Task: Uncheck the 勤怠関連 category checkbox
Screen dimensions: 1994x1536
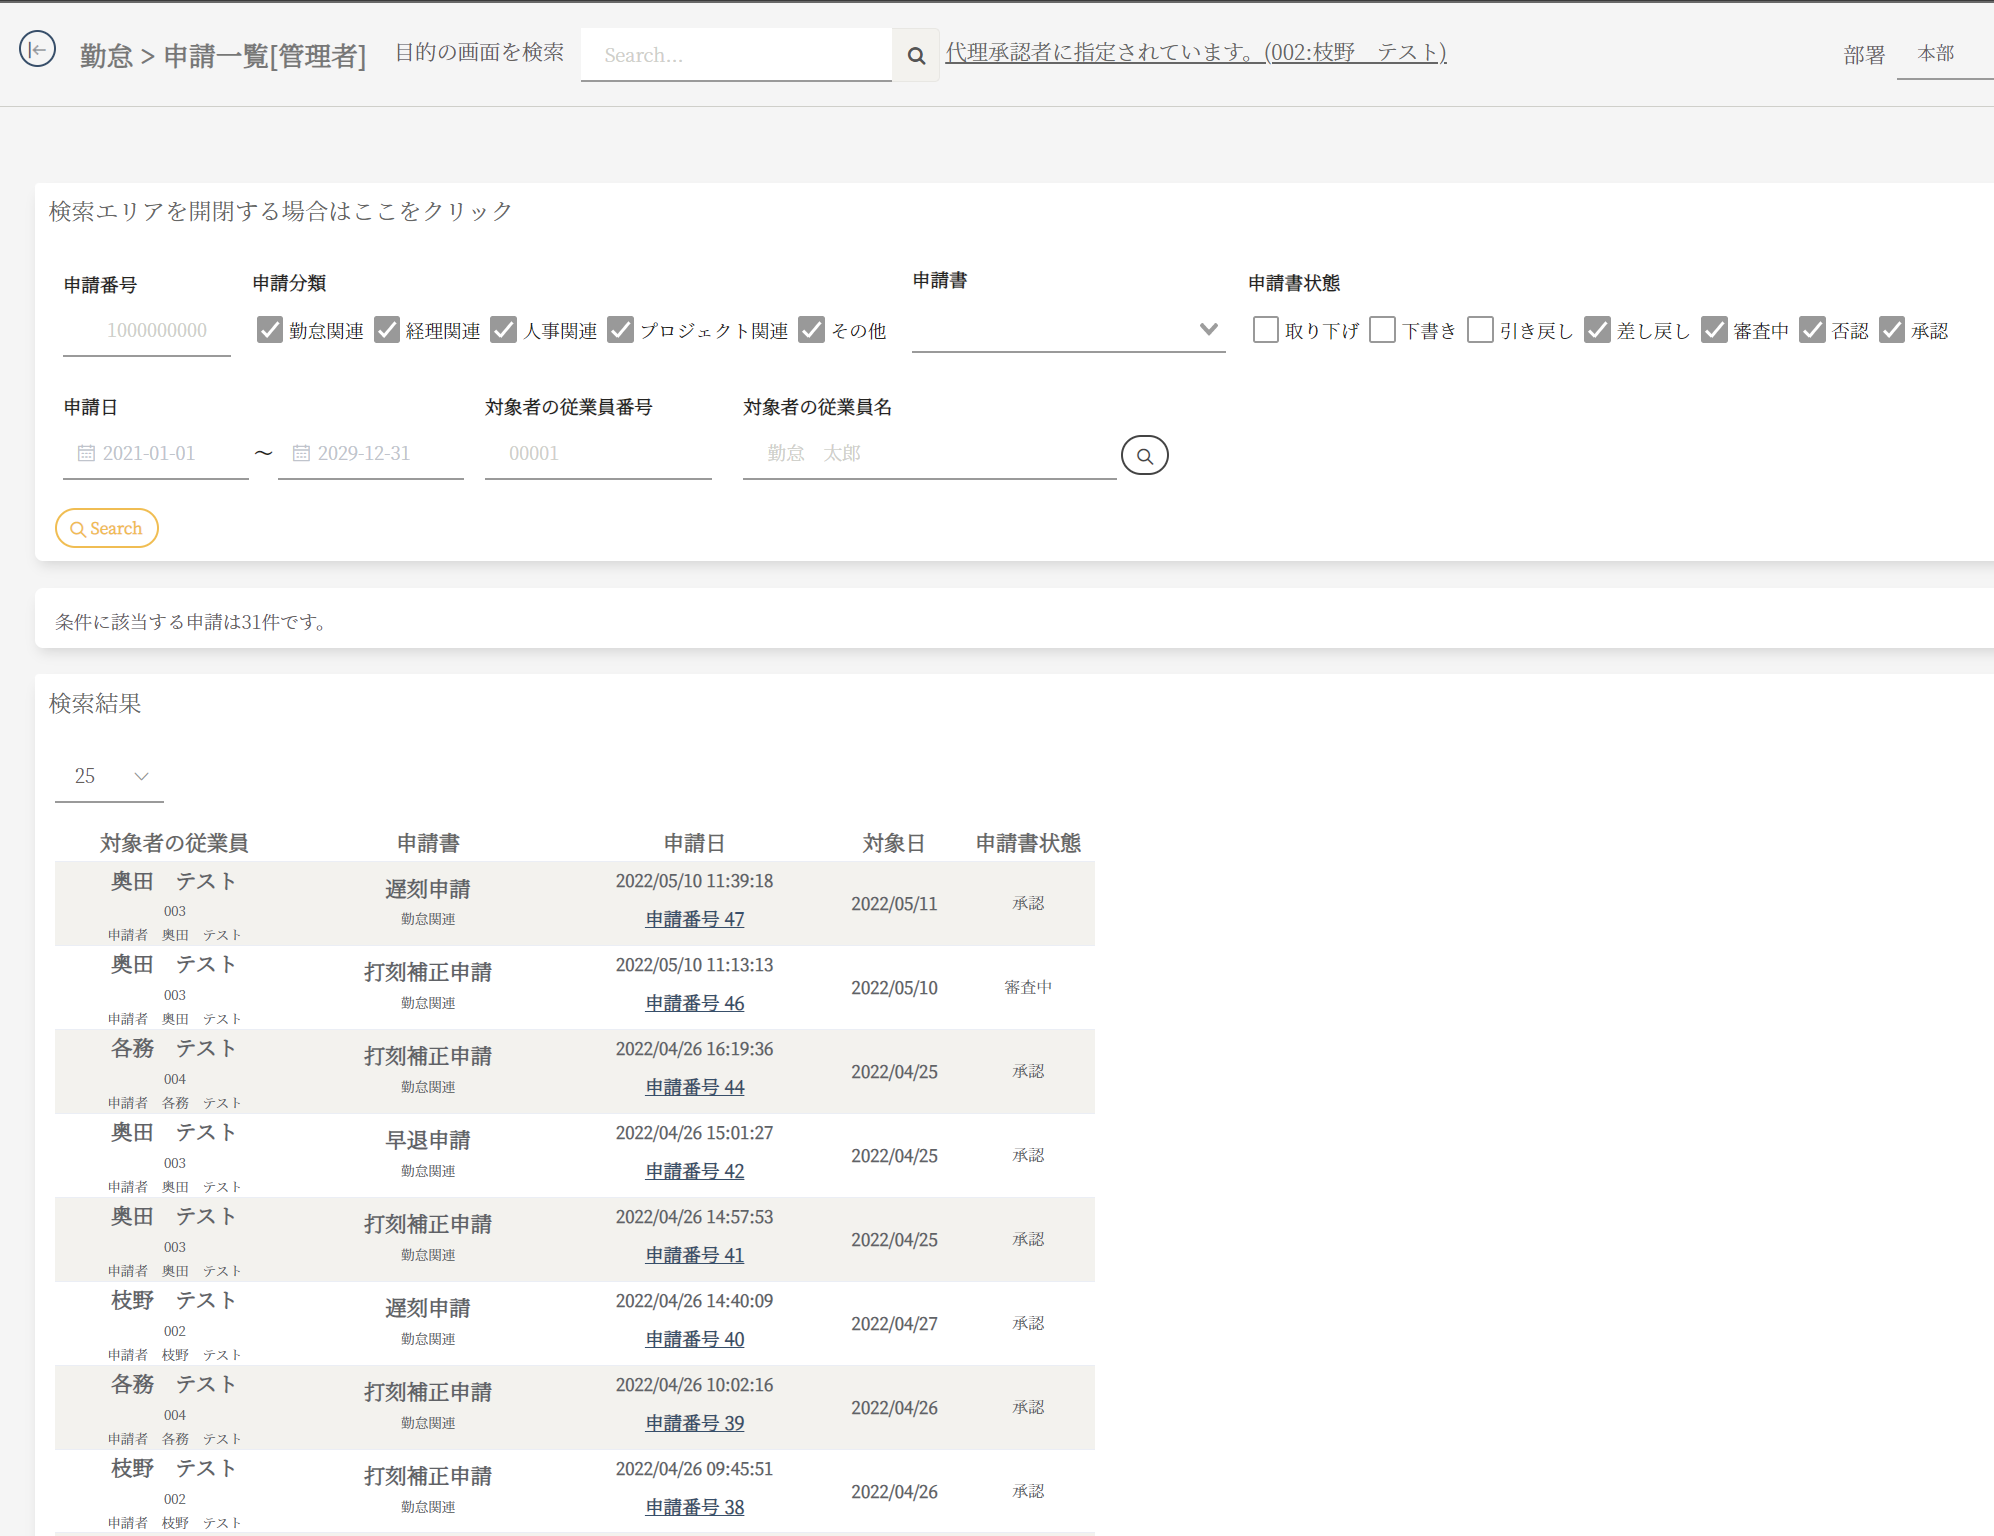Action: click(269, 330)
